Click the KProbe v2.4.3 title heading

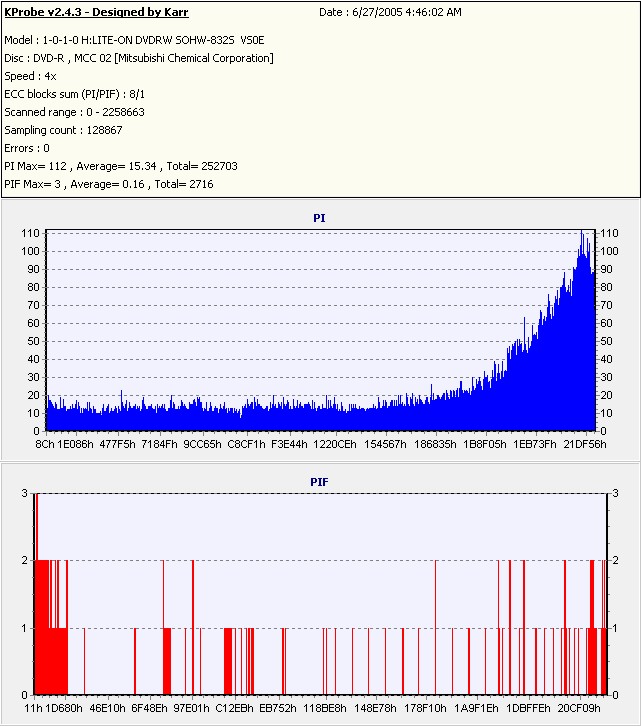96,13
